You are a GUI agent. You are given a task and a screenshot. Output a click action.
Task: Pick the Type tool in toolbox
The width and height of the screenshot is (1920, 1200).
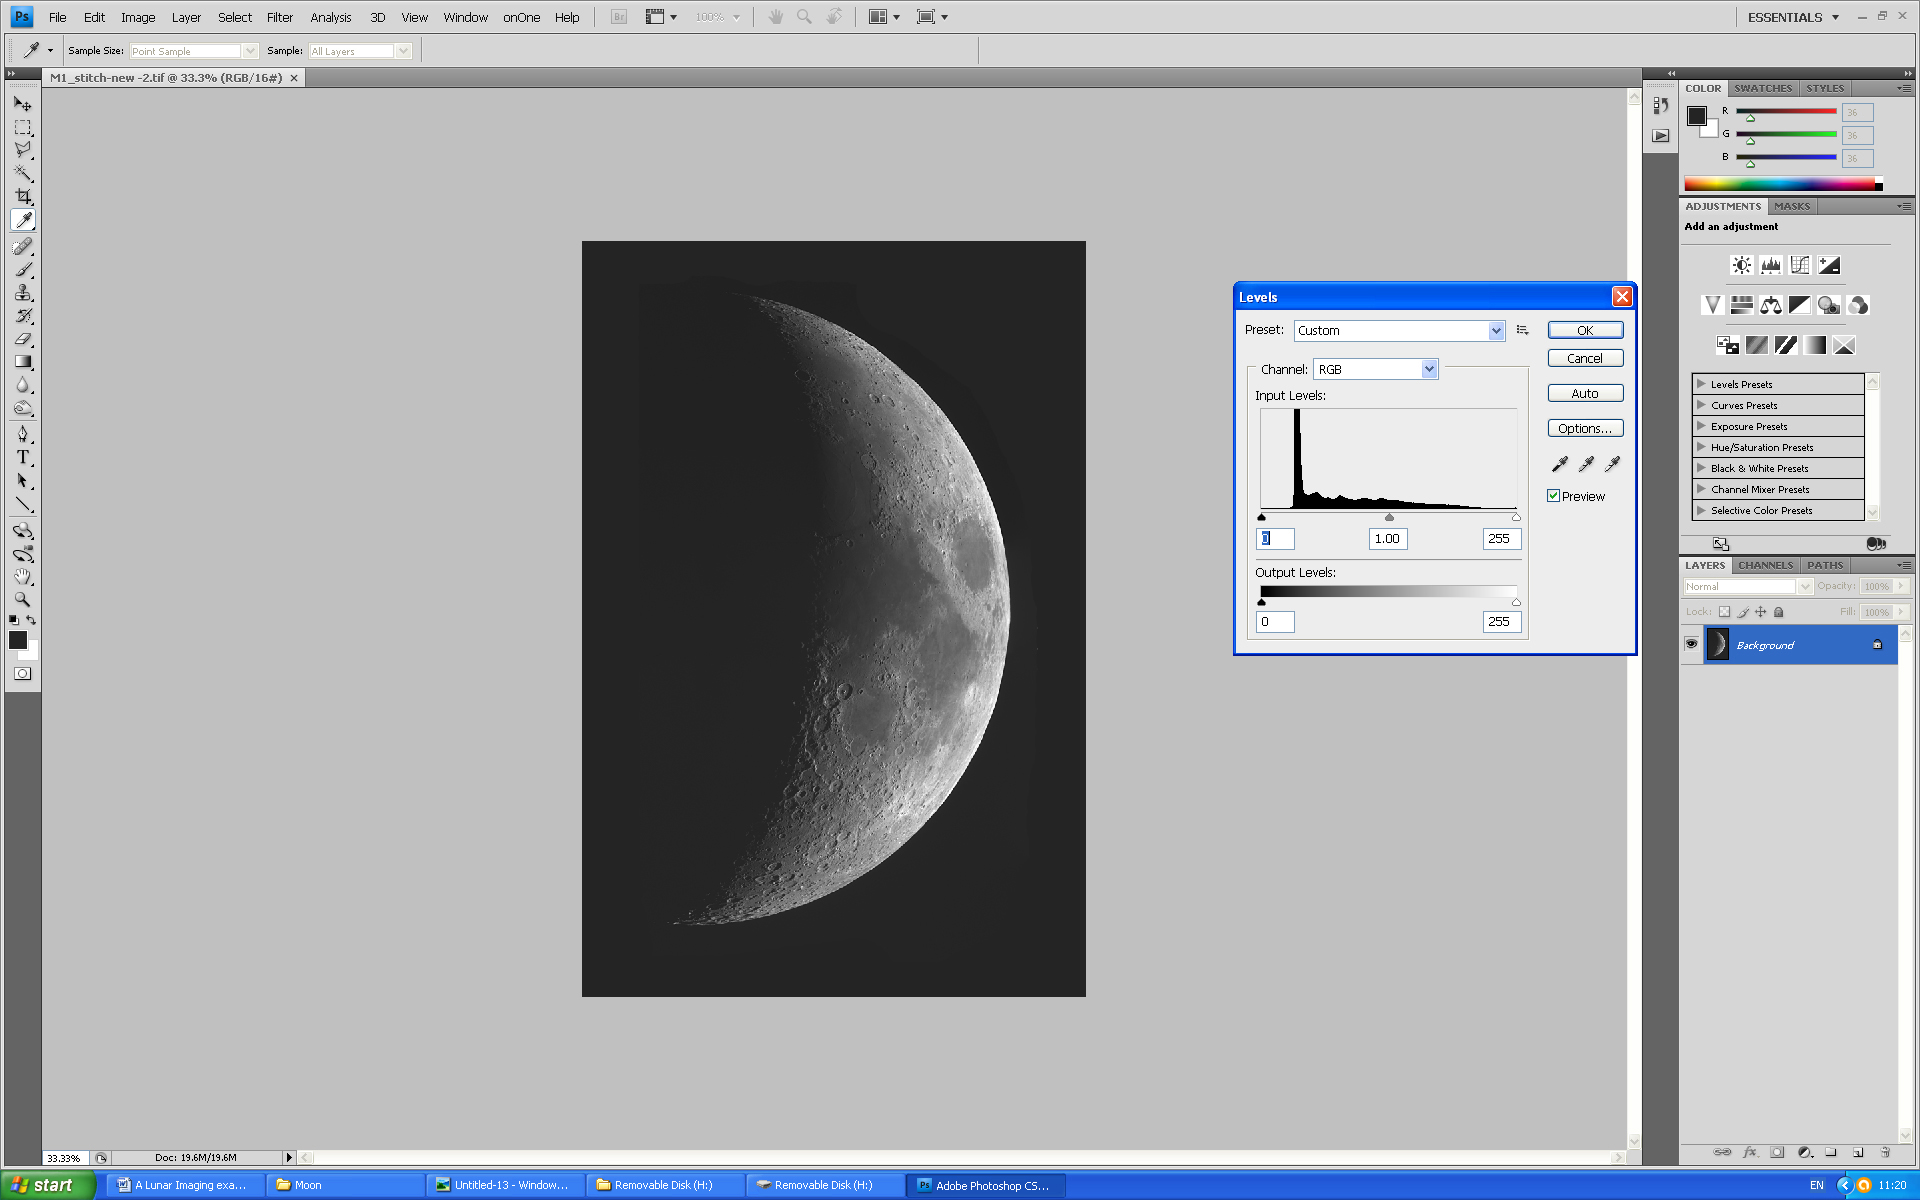23,457
